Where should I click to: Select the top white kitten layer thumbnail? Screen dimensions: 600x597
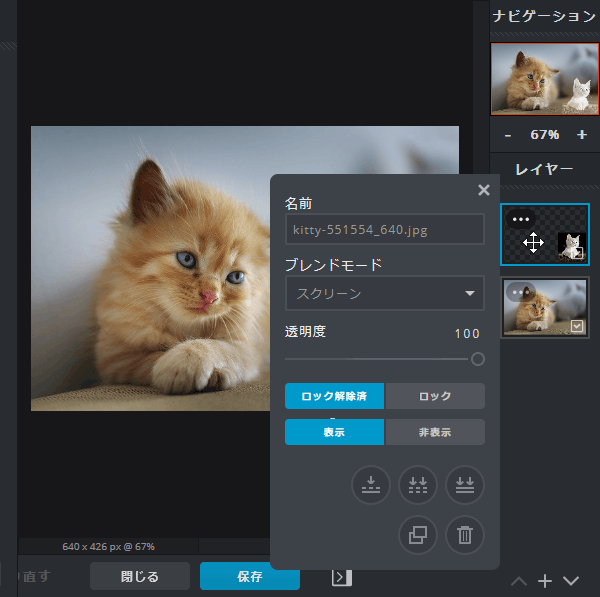545,234
